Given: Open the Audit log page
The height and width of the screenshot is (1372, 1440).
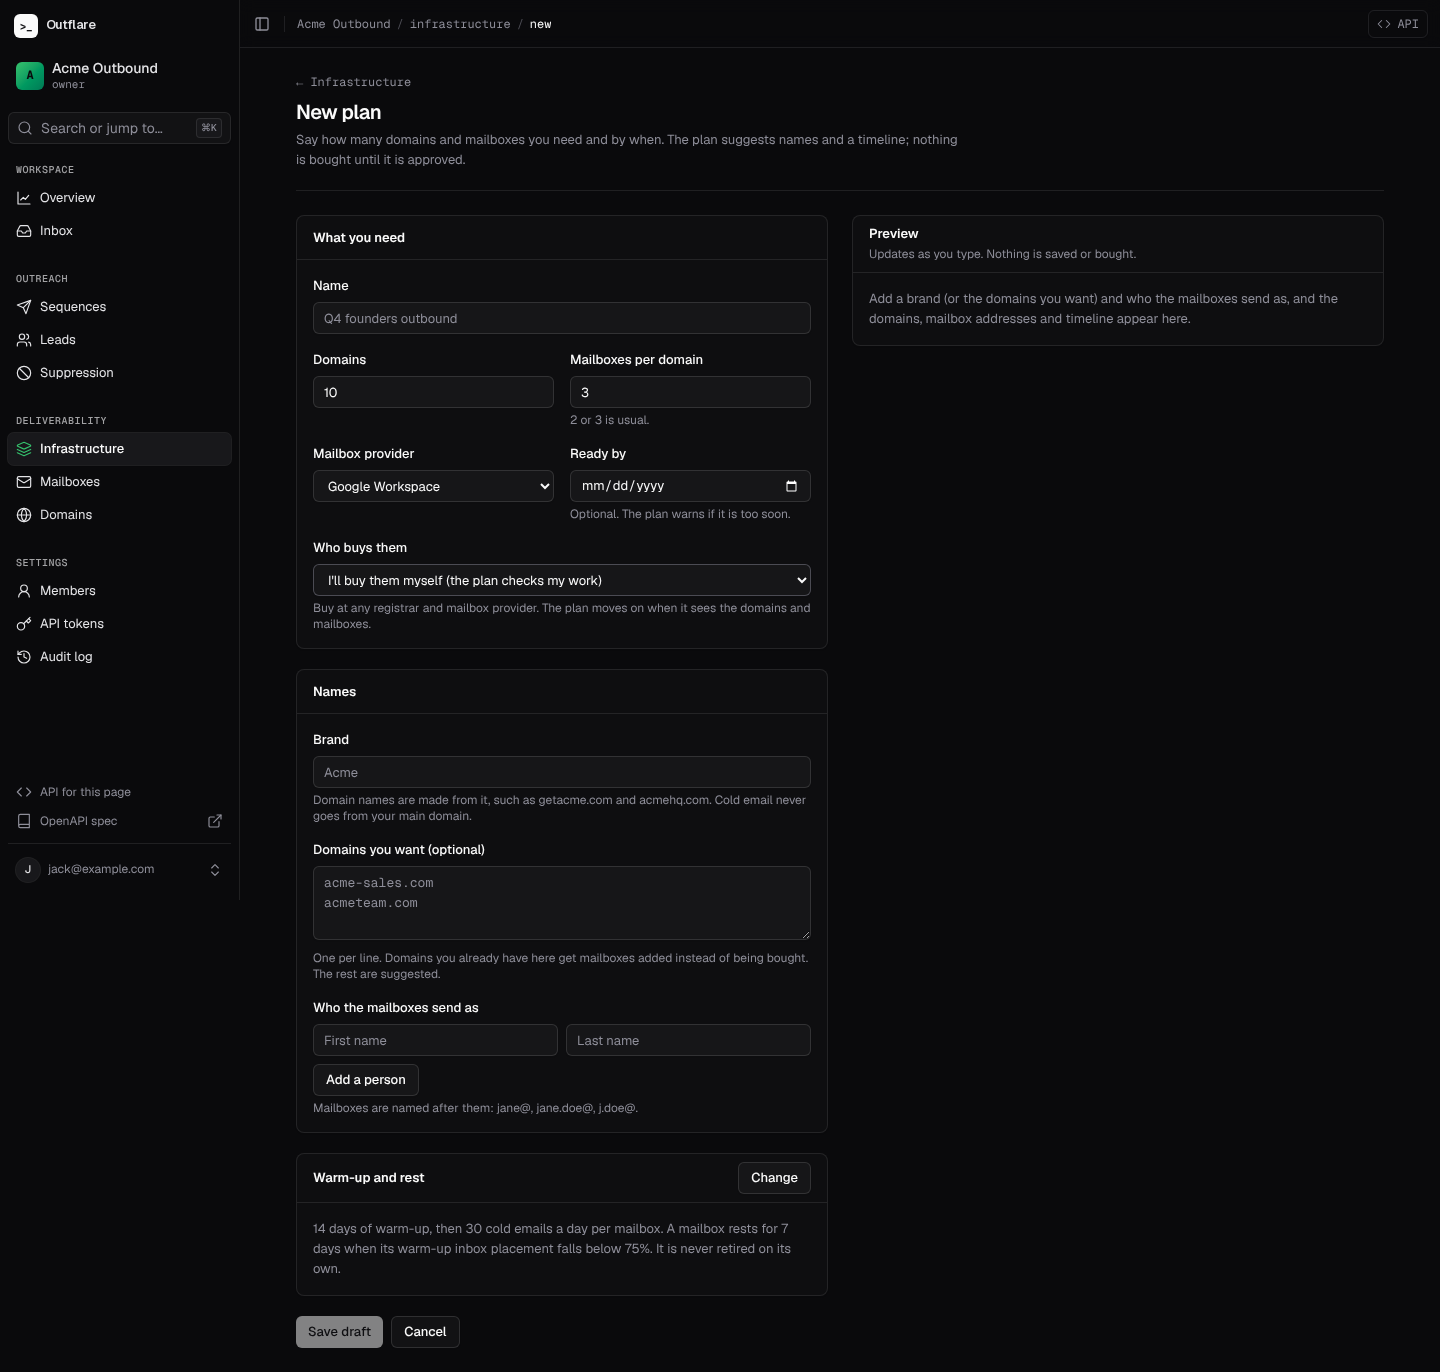Looking at the screenshot, I should coord(119,657).
